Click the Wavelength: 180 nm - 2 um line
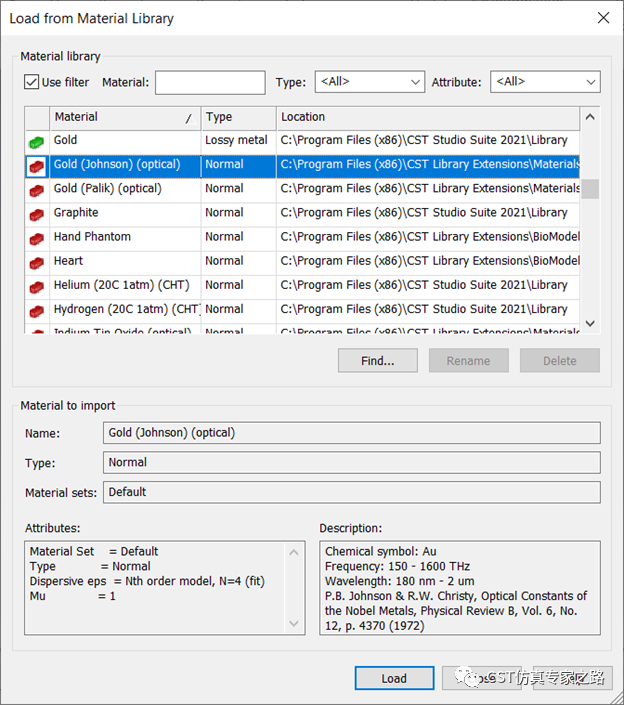 [399, 581]
